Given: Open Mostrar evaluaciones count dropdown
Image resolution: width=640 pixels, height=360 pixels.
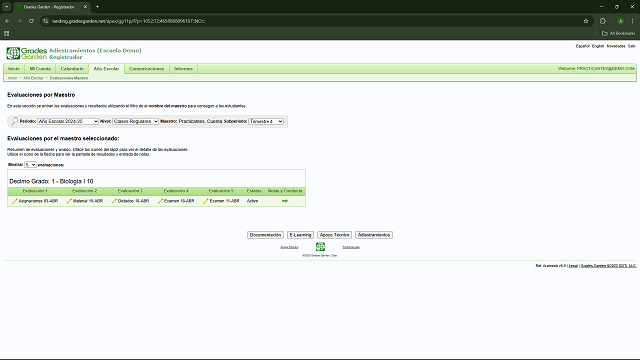Looking at the screenshot, I should tap(30, 165).
